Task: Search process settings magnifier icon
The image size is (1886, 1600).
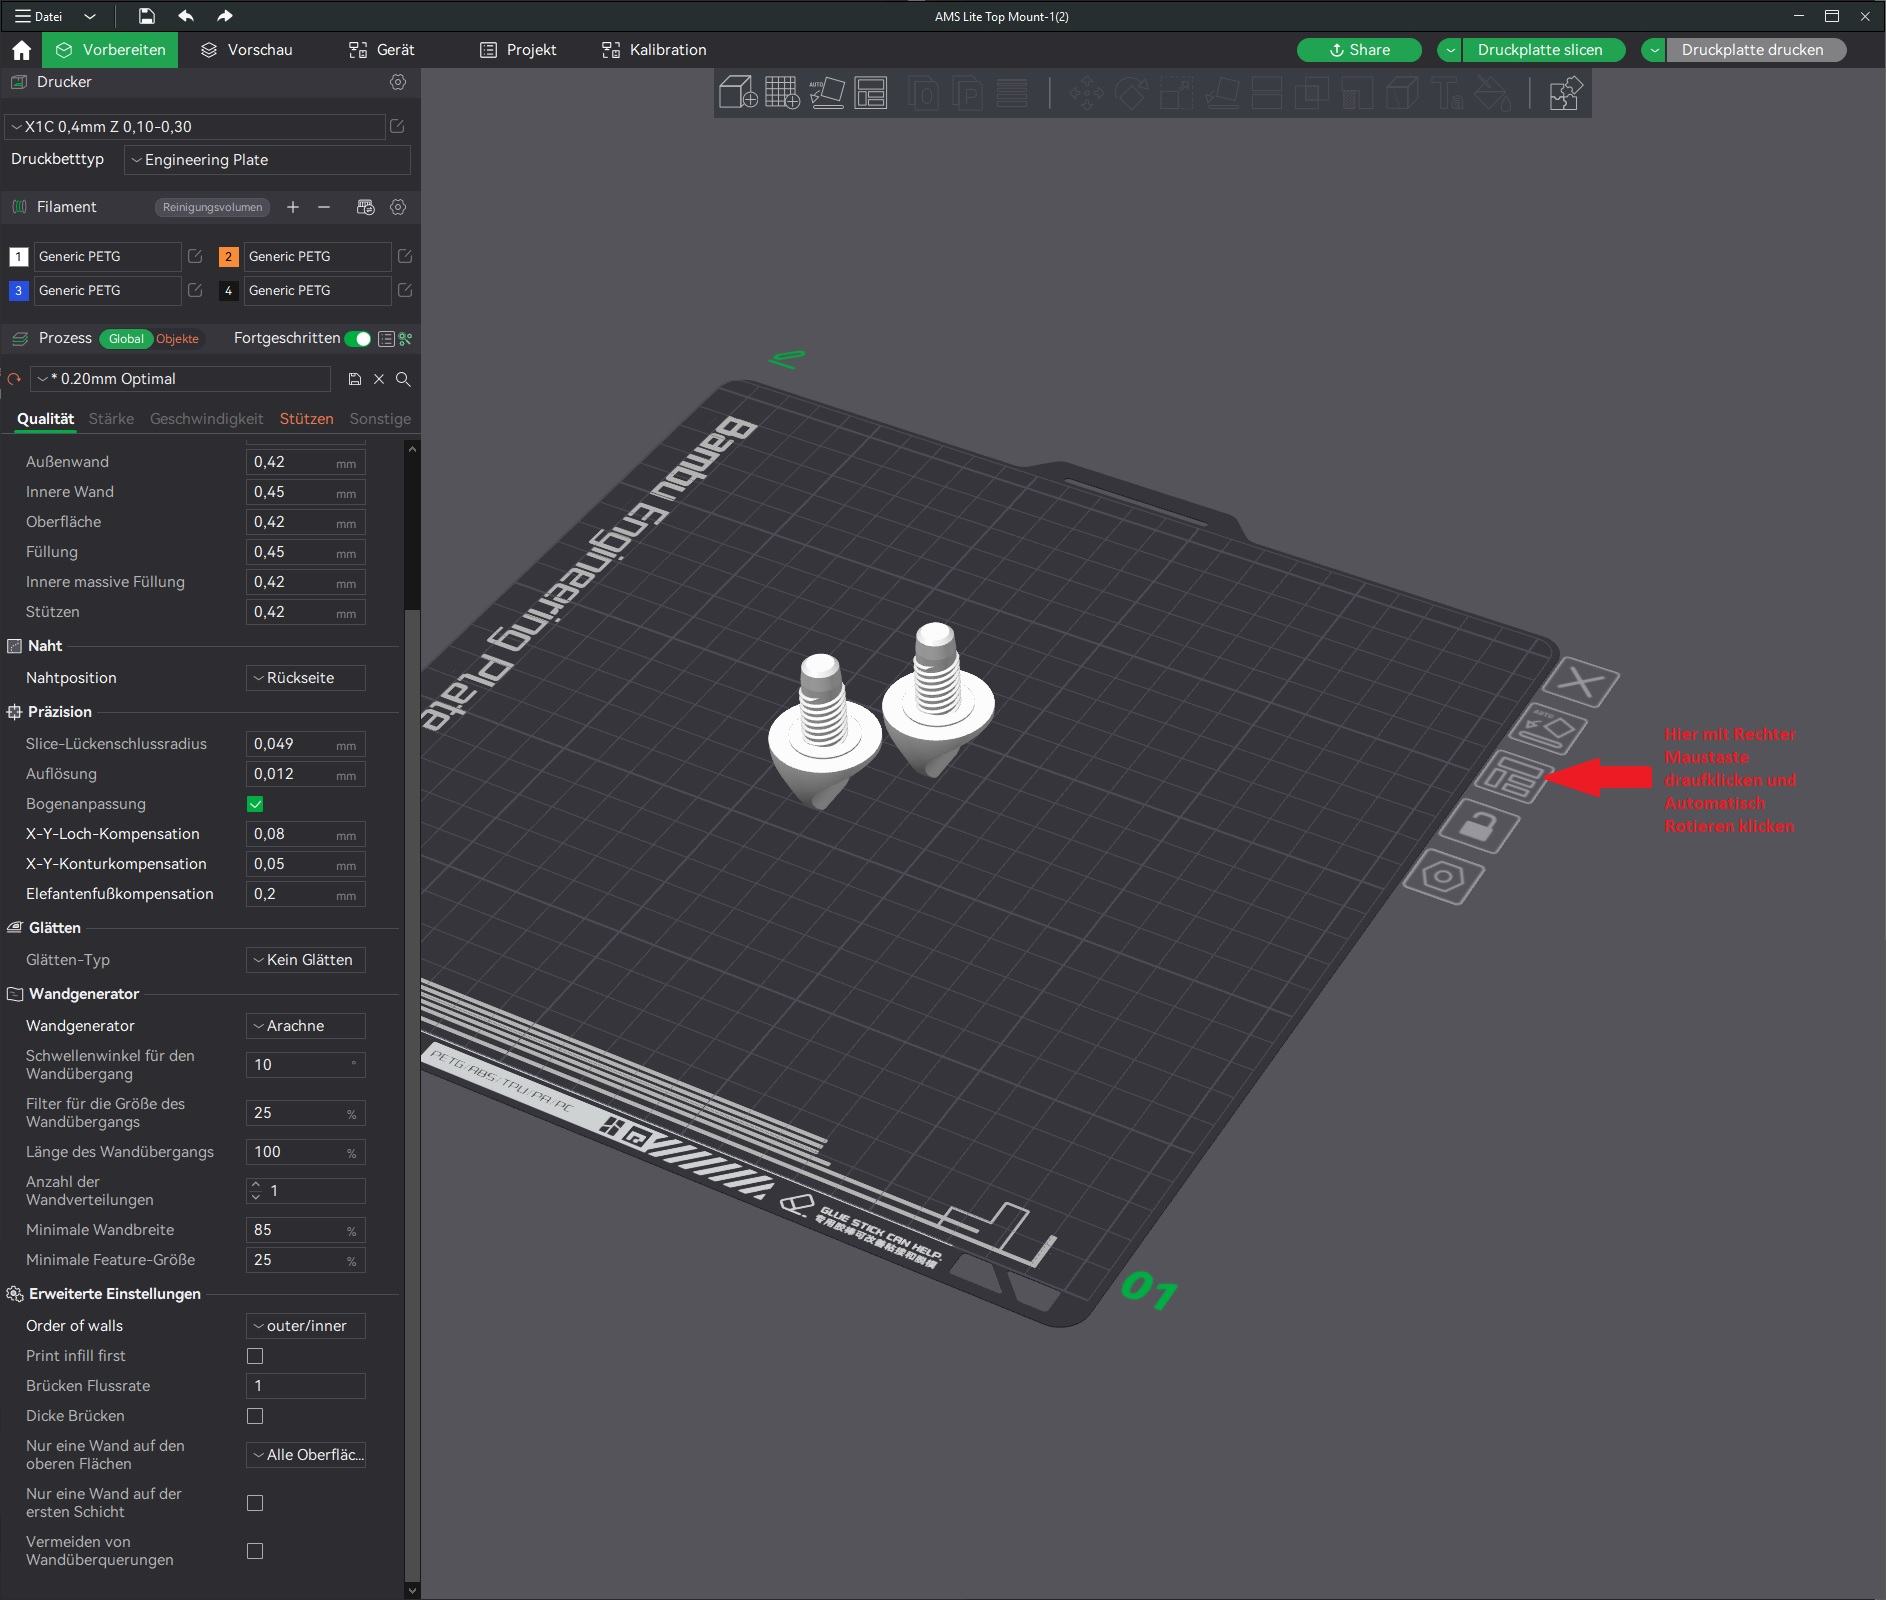Action: tap(403, 379)
